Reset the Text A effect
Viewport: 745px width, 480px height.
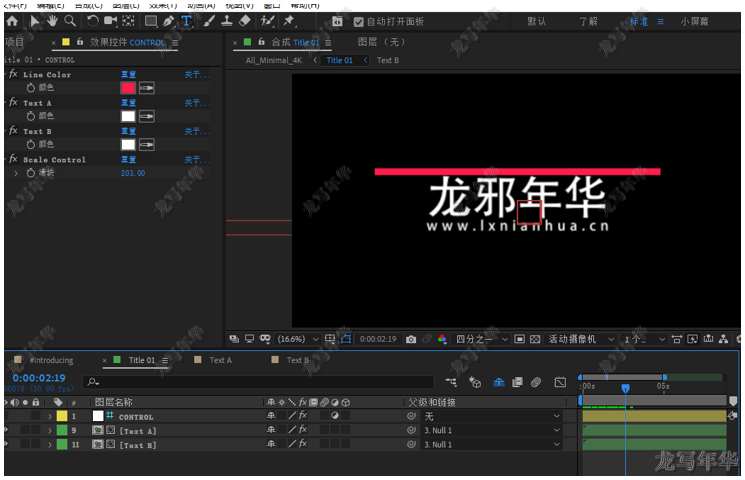click(x=128, y=103)
